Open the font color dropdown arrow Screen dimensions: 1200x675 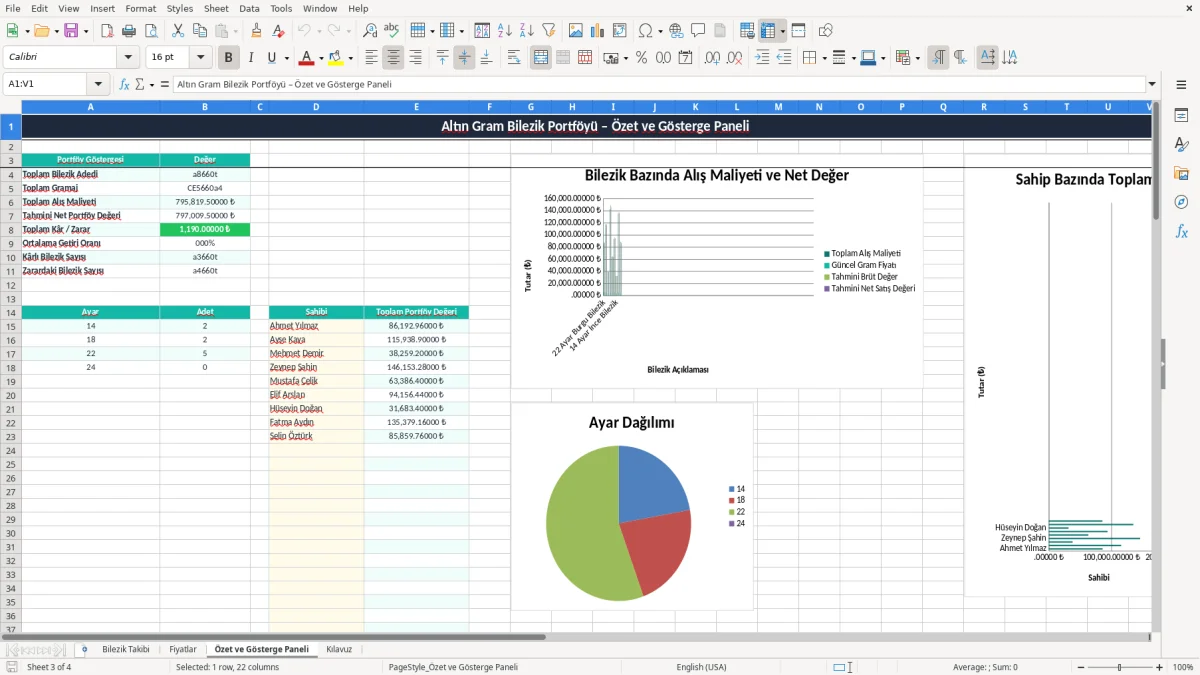(321, 58)
